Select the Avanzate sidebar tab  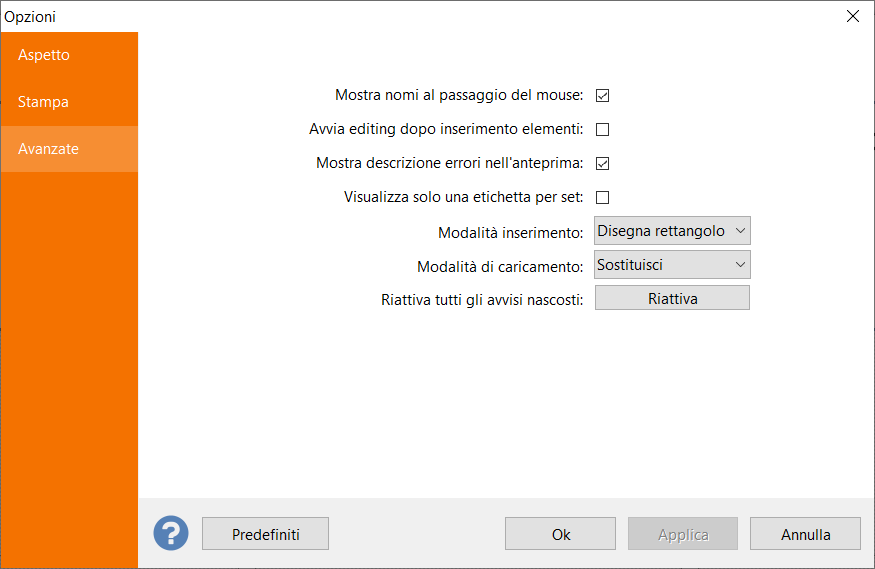pos(48,149)
